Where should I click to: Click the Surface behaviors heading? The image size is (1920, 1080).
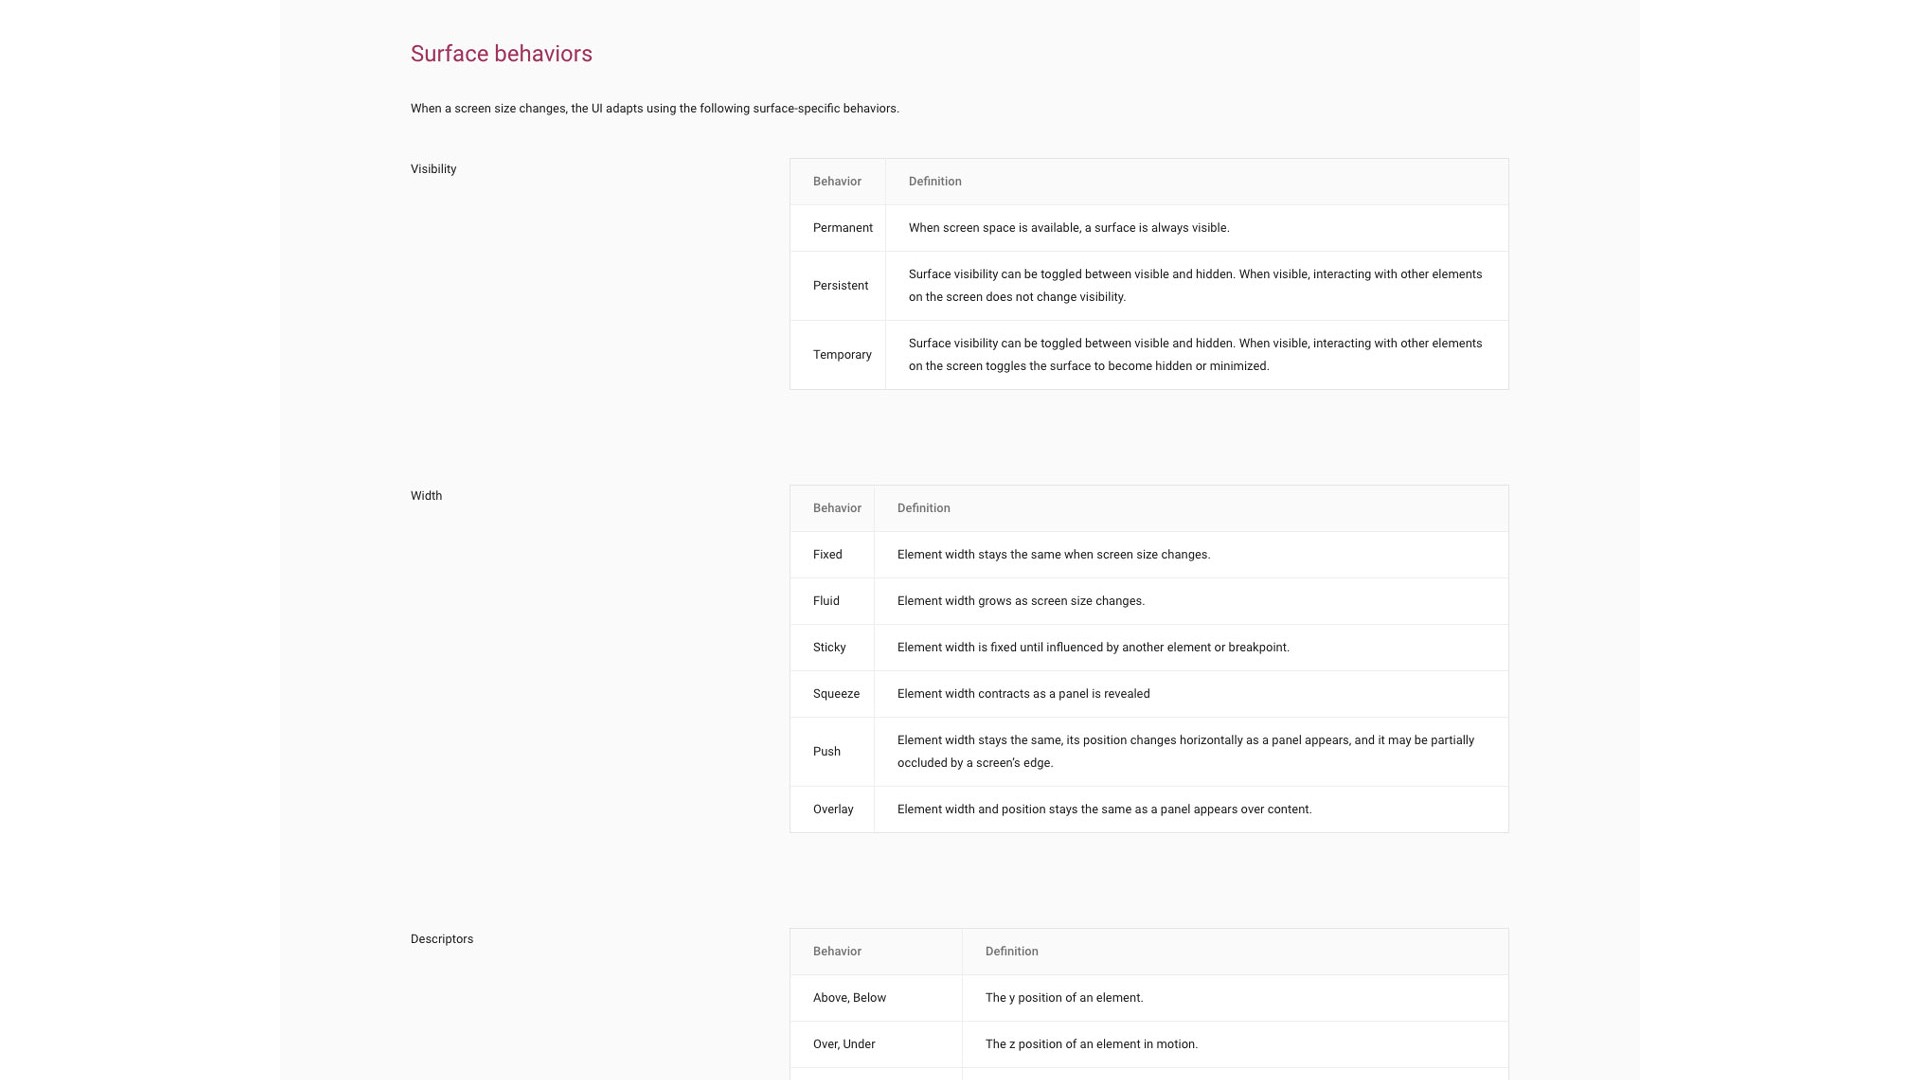click(x=501, y=54)
